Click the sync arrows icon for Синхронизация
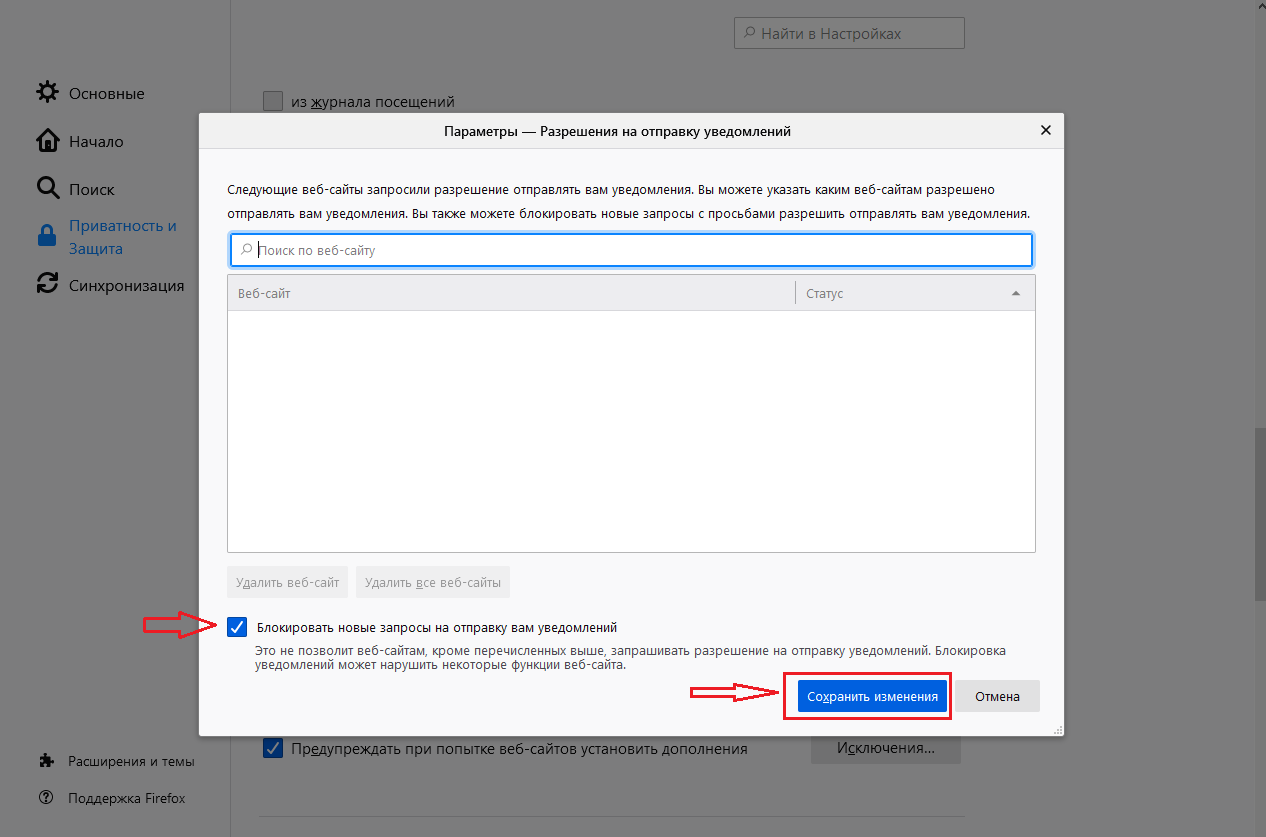 click(x=47, y=285)
